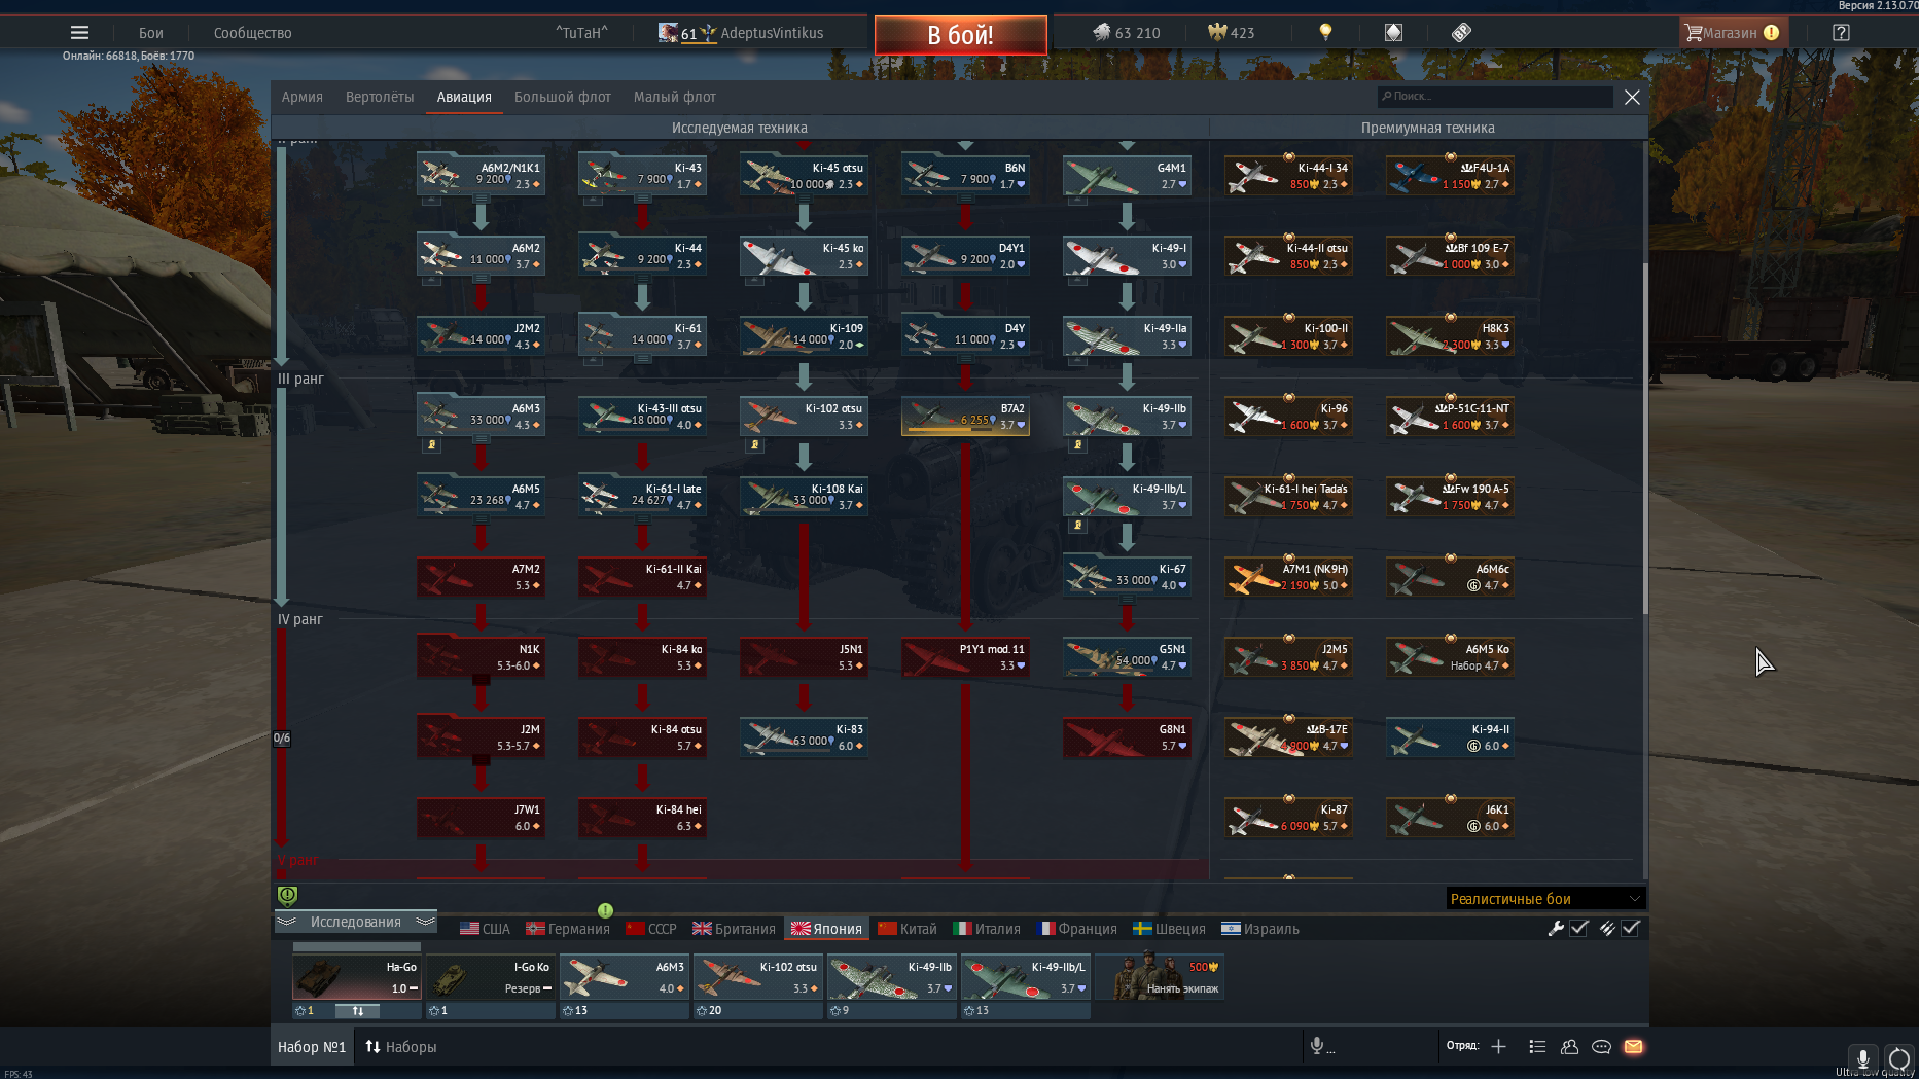
Task: Click Нанять экипаж recruit crew button
Action: [1160, 977]
